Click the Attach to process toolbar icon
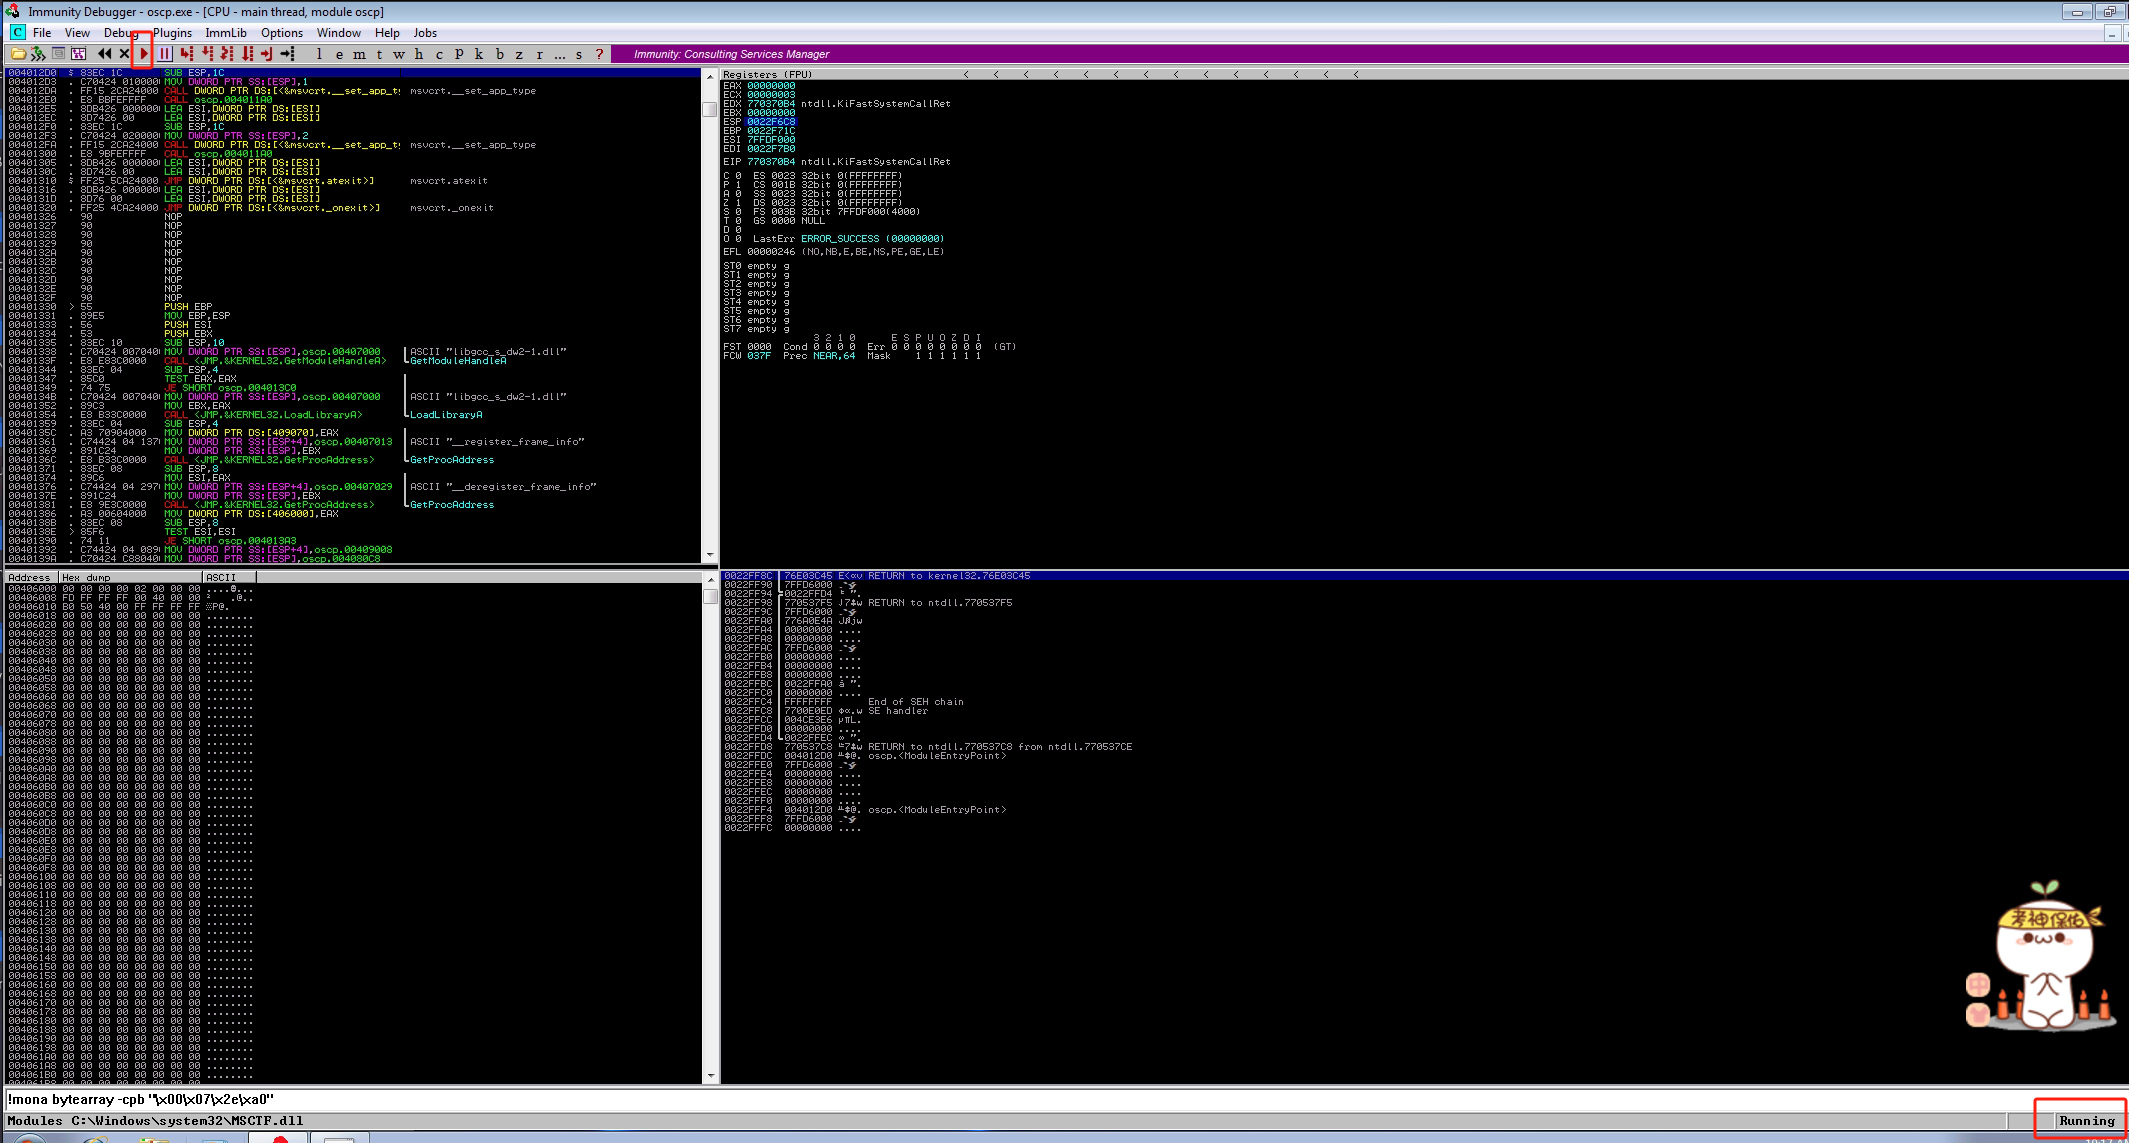The height and width of the screenshot is (1143, 2129). (x=38, y=54)
